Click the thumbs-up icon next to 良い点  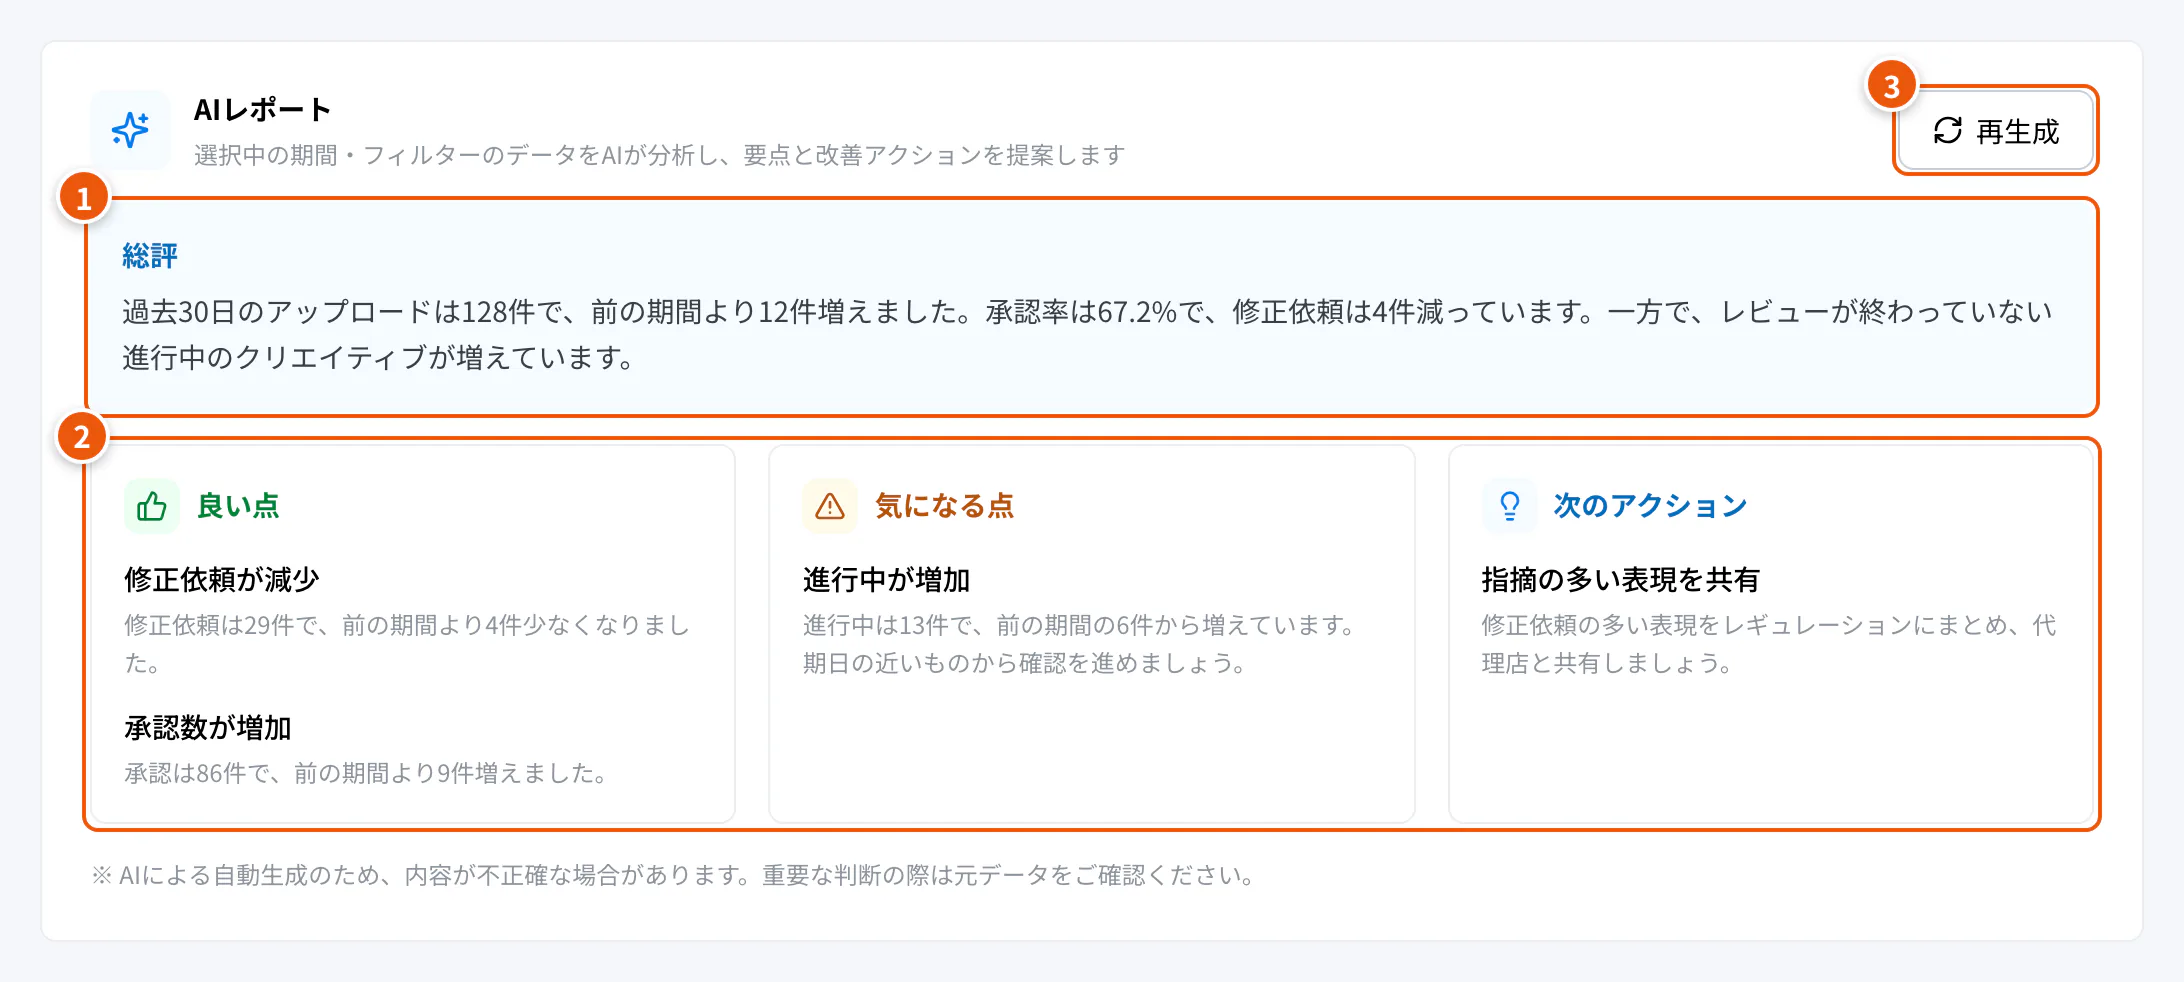(152, 506)
